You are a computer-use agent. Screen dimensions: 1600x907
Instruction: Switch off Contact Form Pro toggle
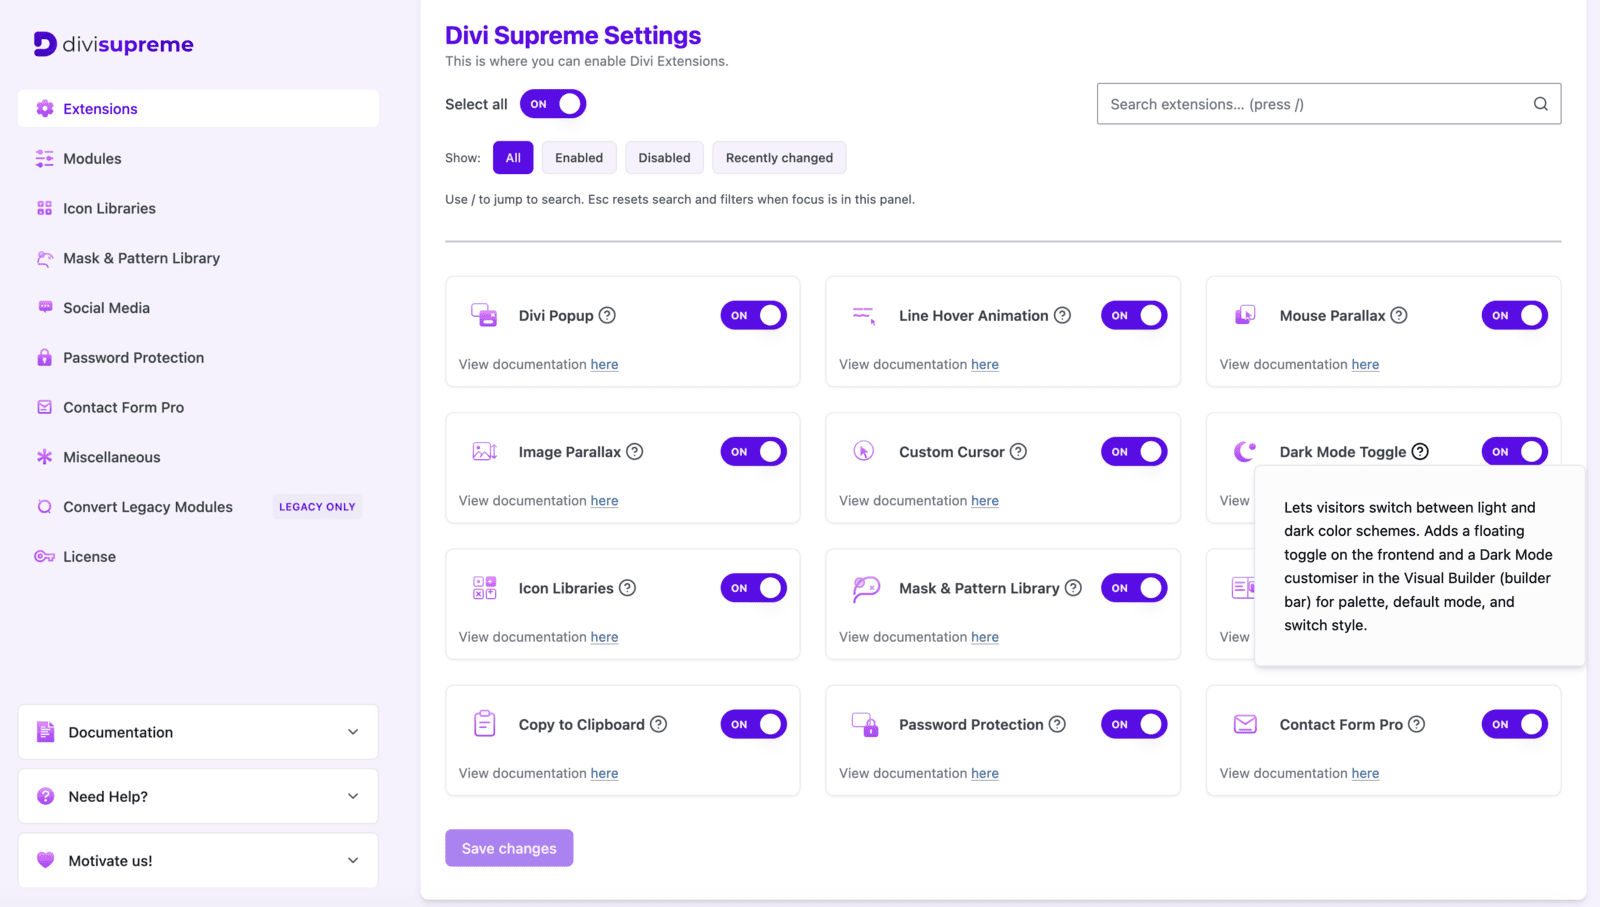coord(1515,724)
